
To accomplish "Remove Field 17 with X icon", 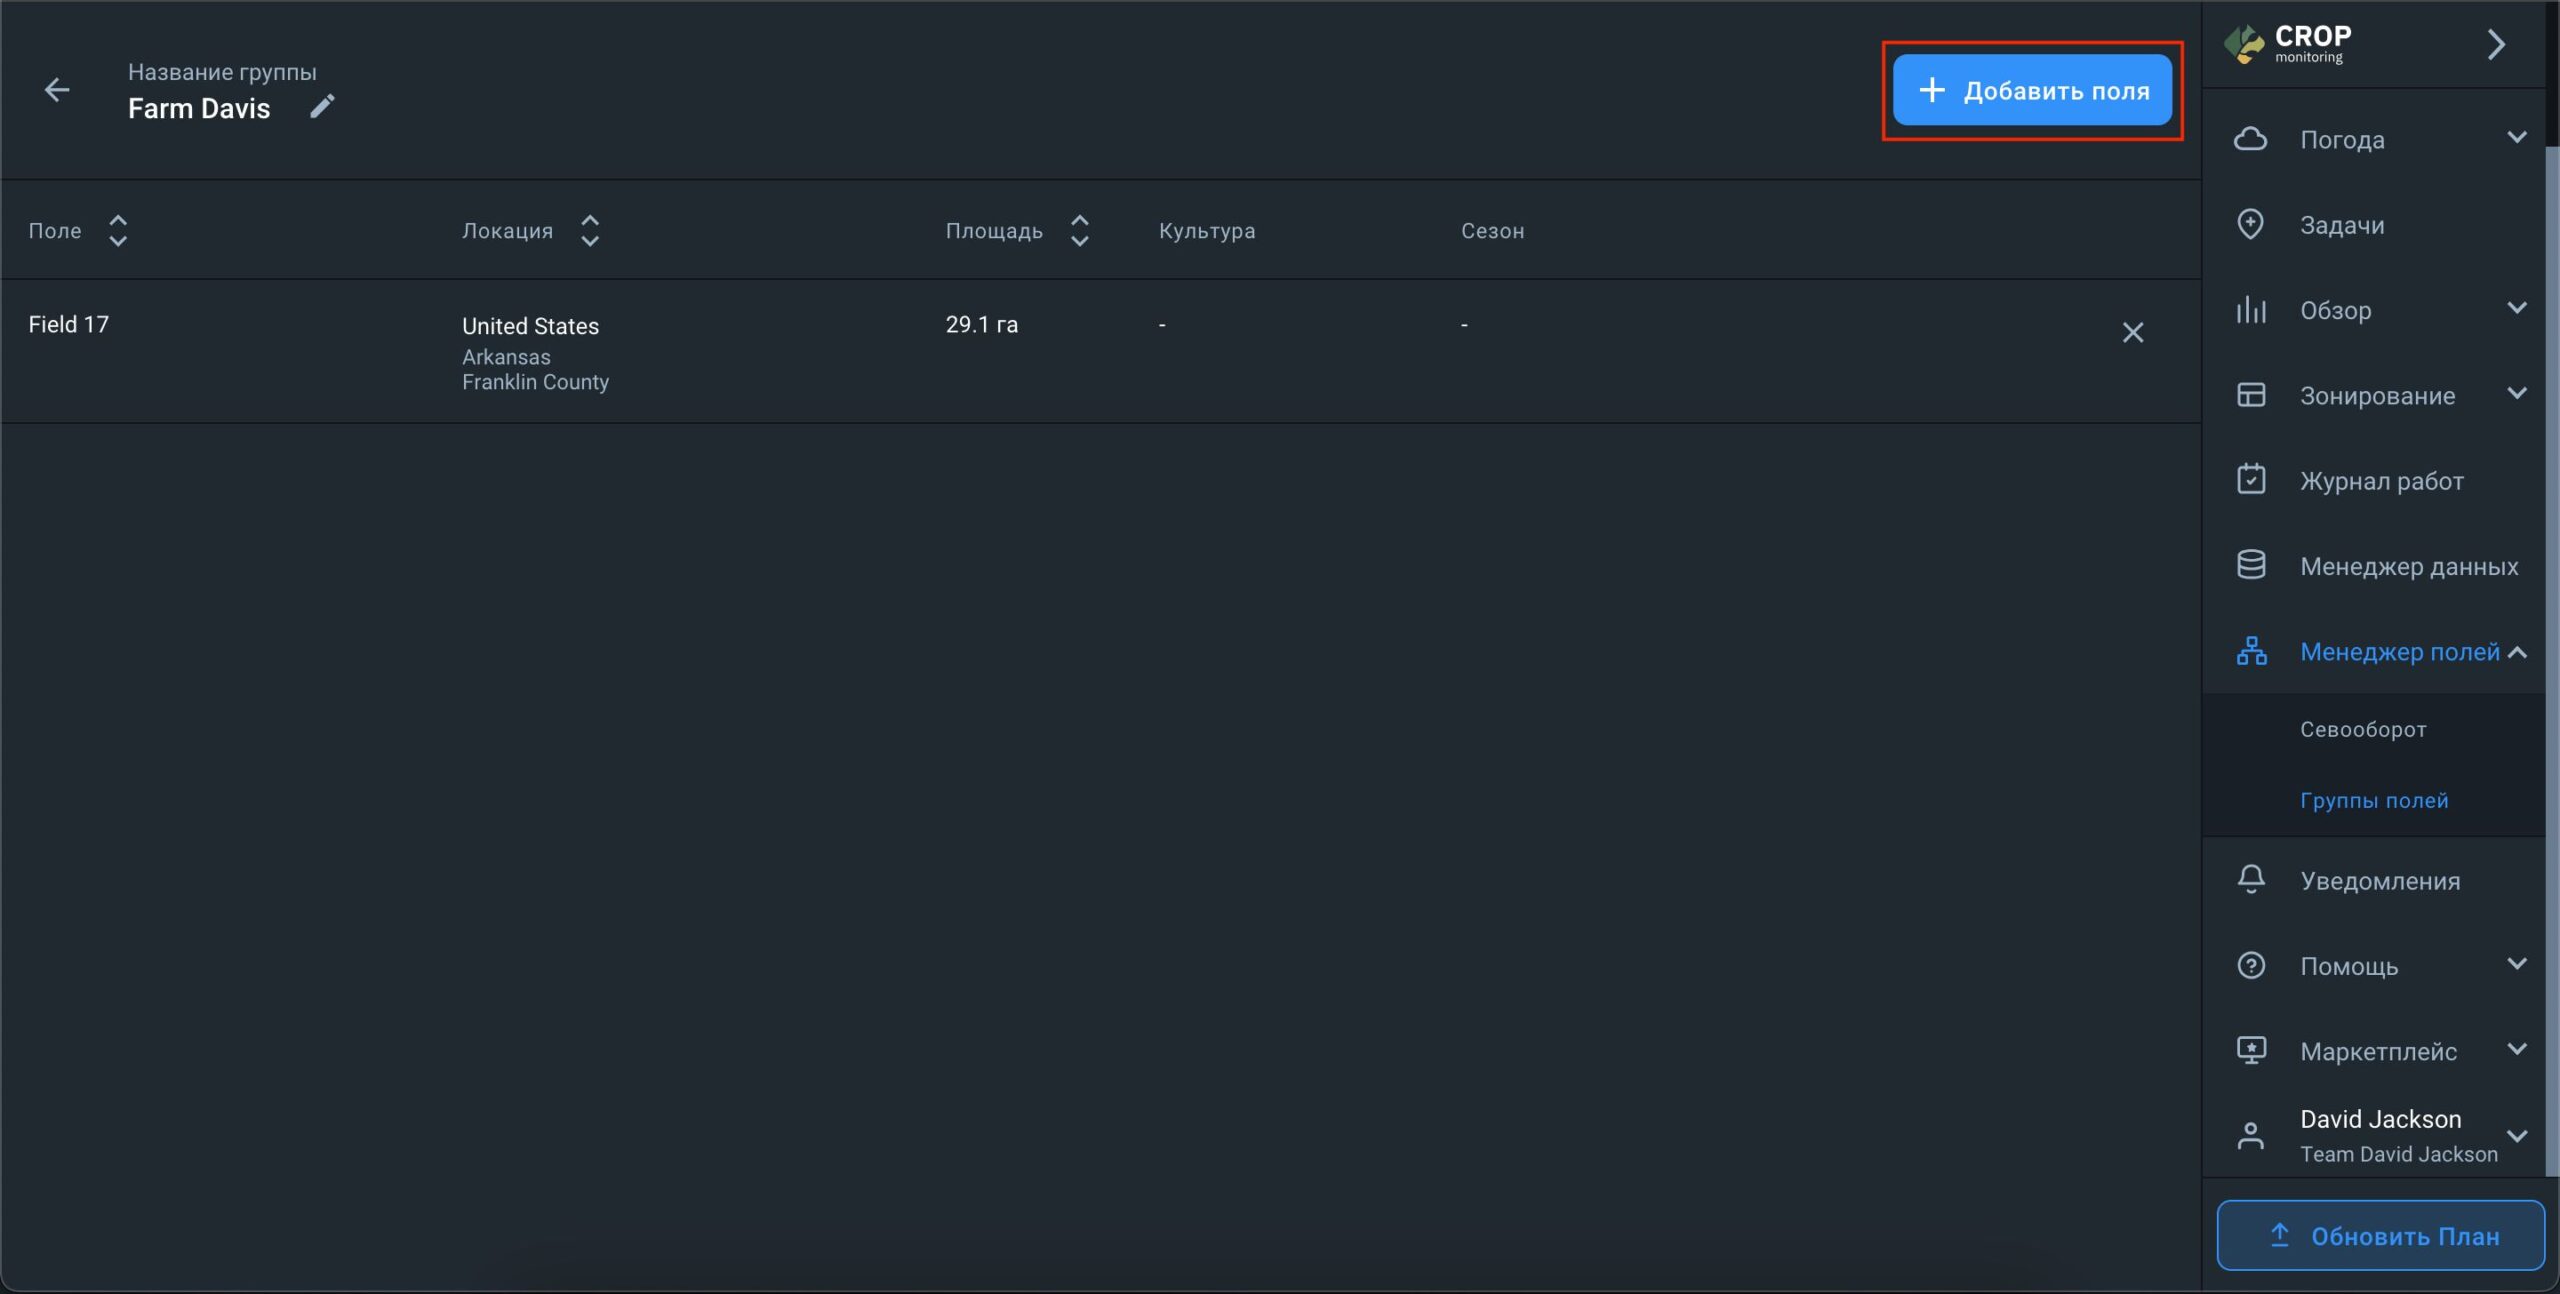I will (2132, 332).
